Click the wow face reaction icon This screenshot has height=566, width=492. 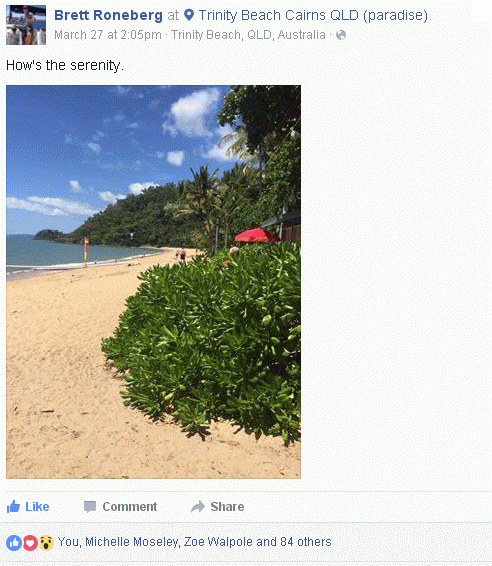pos(46,543)
